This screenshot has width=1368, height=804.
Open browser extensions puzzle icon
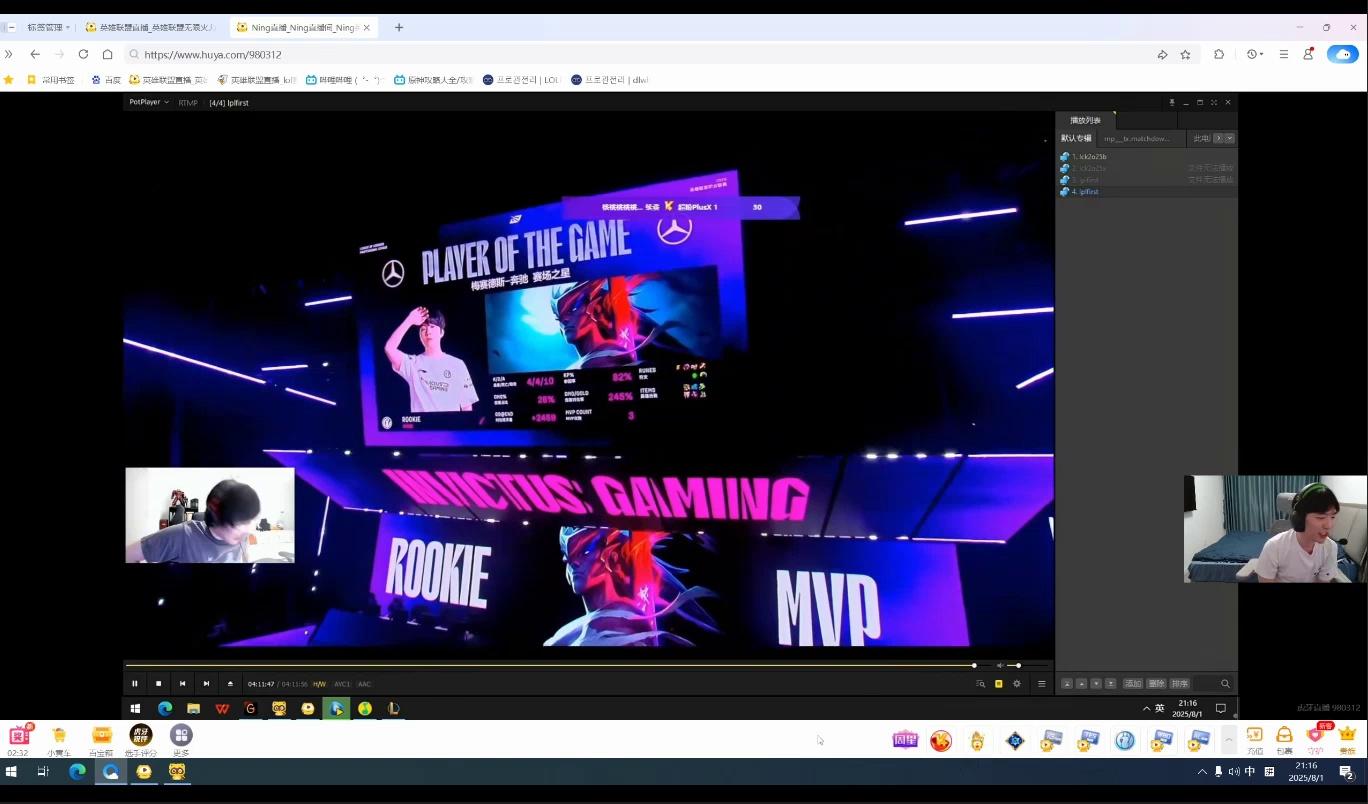[x=1219, y=54]
